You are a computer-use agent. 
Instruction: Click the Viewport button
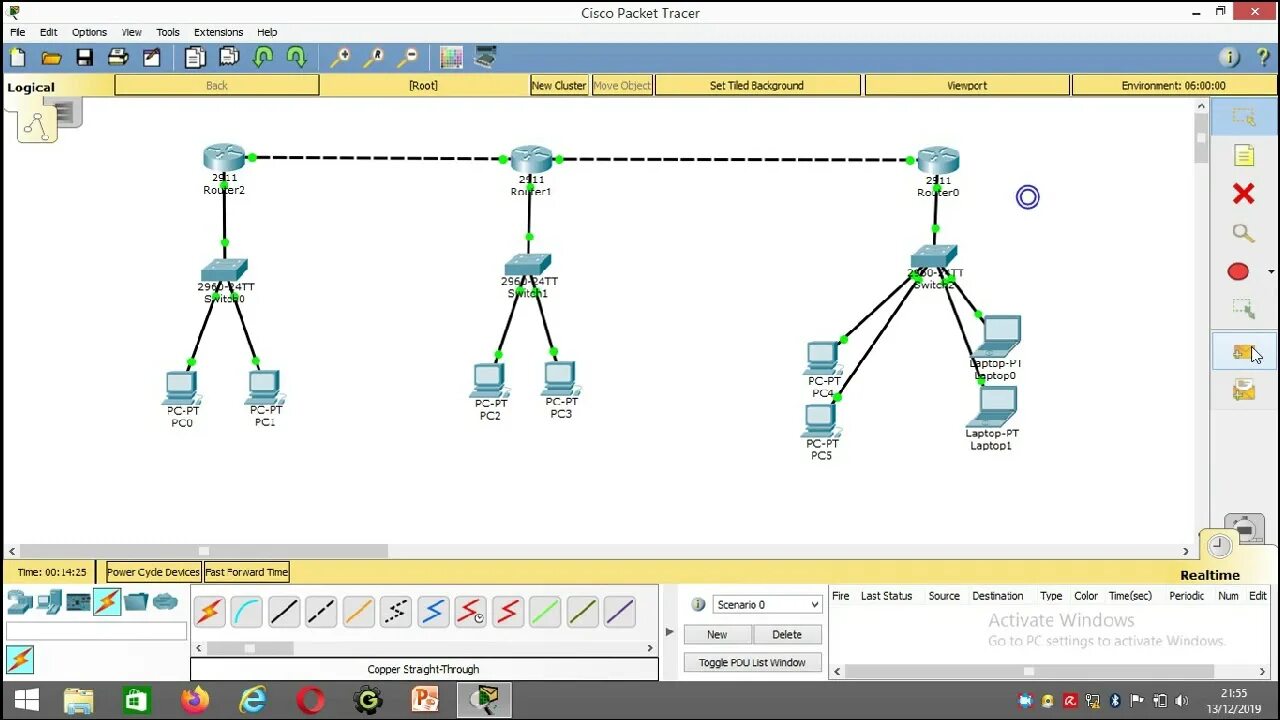[x=967, y=86]
